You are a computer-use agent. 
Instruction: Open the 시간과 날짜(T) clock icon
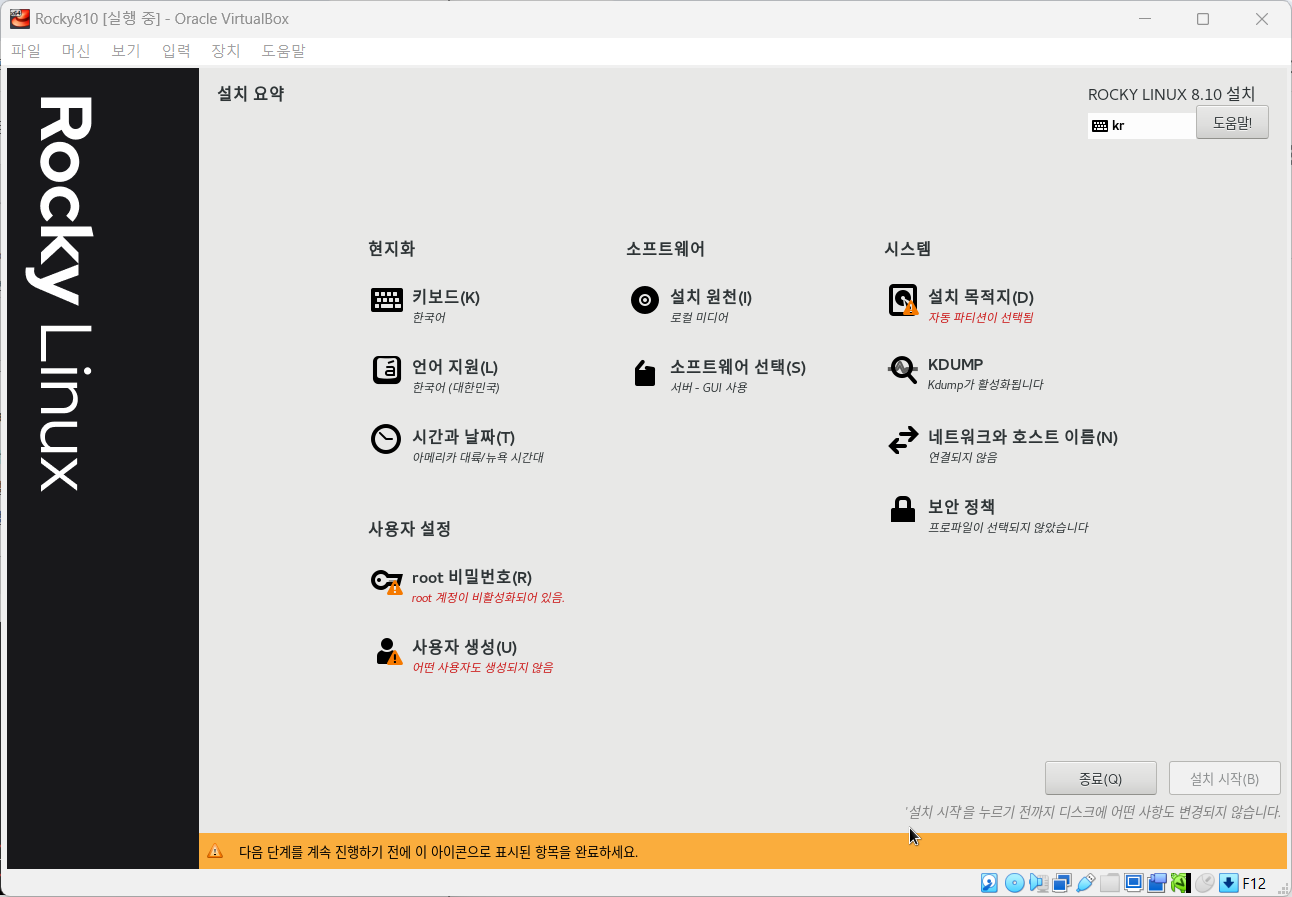pos(386,439)
